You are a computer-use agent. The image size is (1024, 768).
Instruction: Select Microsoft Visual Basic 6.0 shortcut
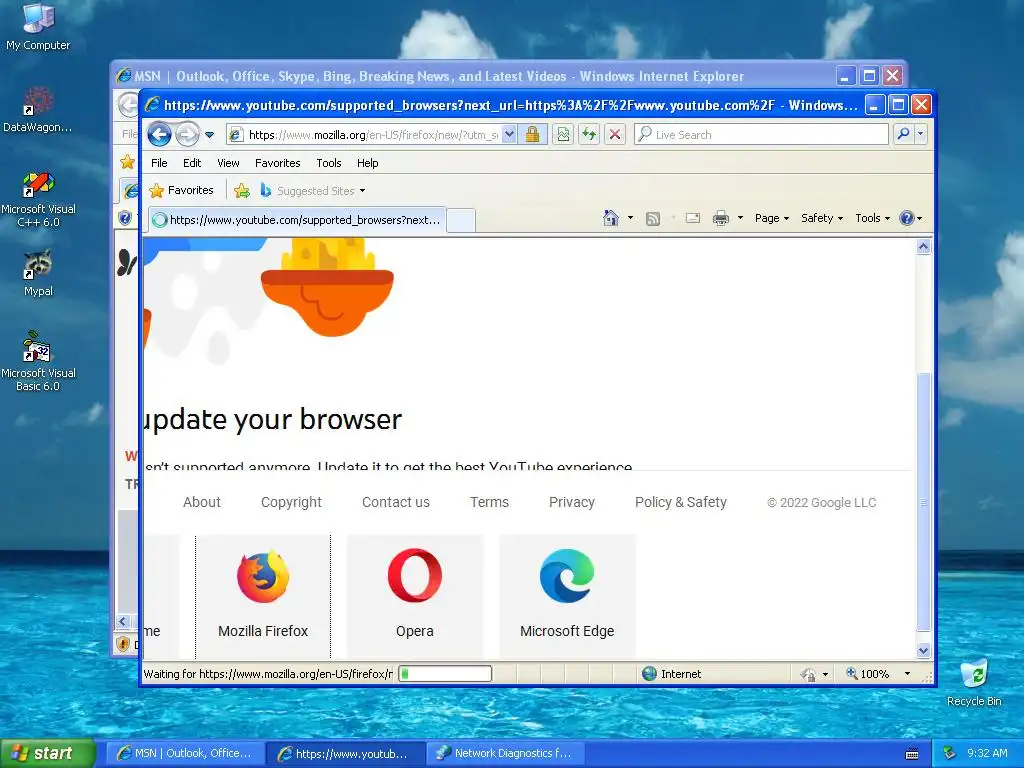click(38, 361)
